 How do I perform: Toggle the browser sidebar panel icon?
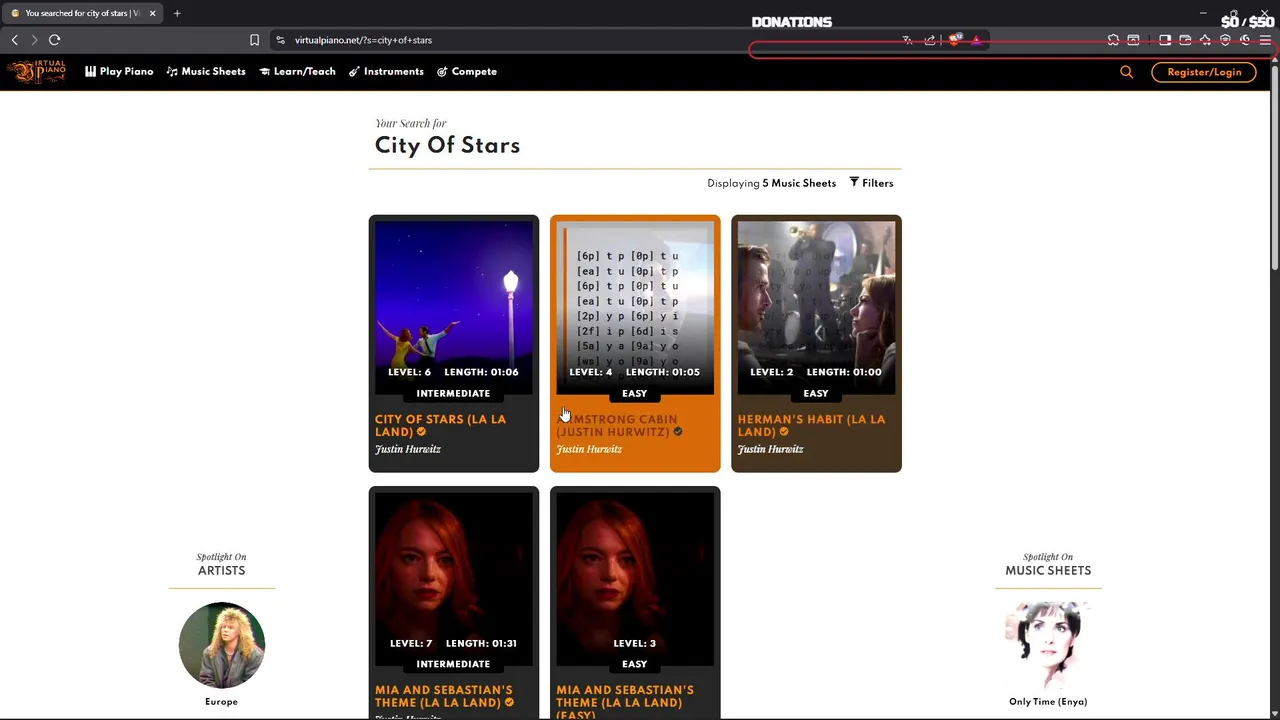pyautogui.click(x=1165, y=40)
